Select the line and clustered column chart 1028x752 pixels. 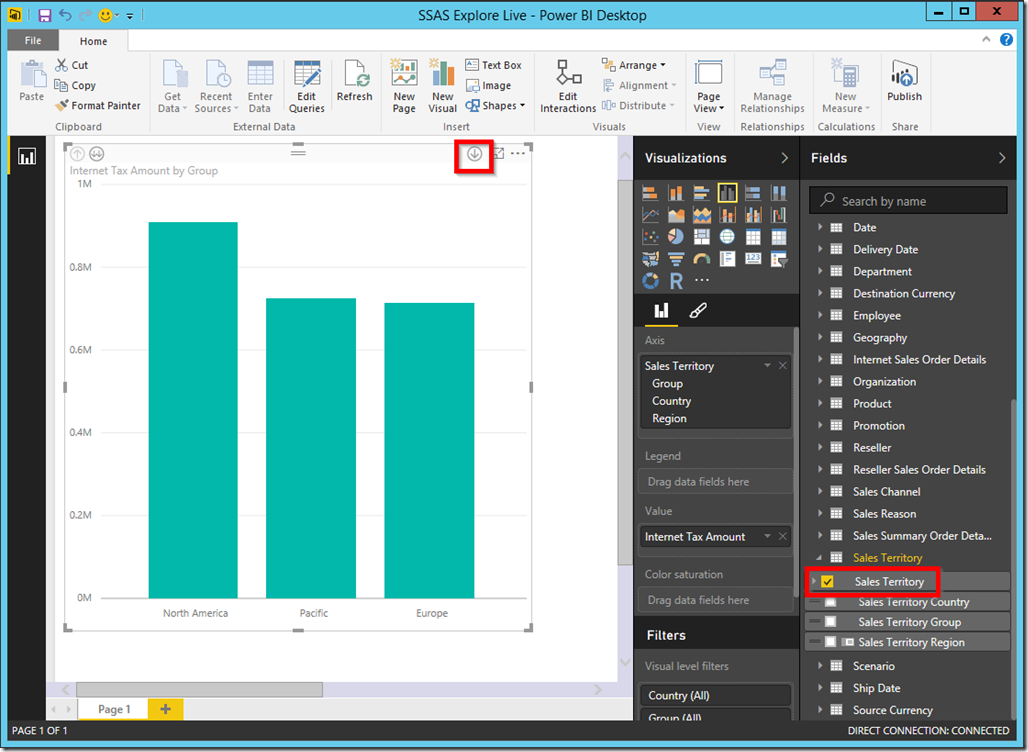click(x=753, y=215)
